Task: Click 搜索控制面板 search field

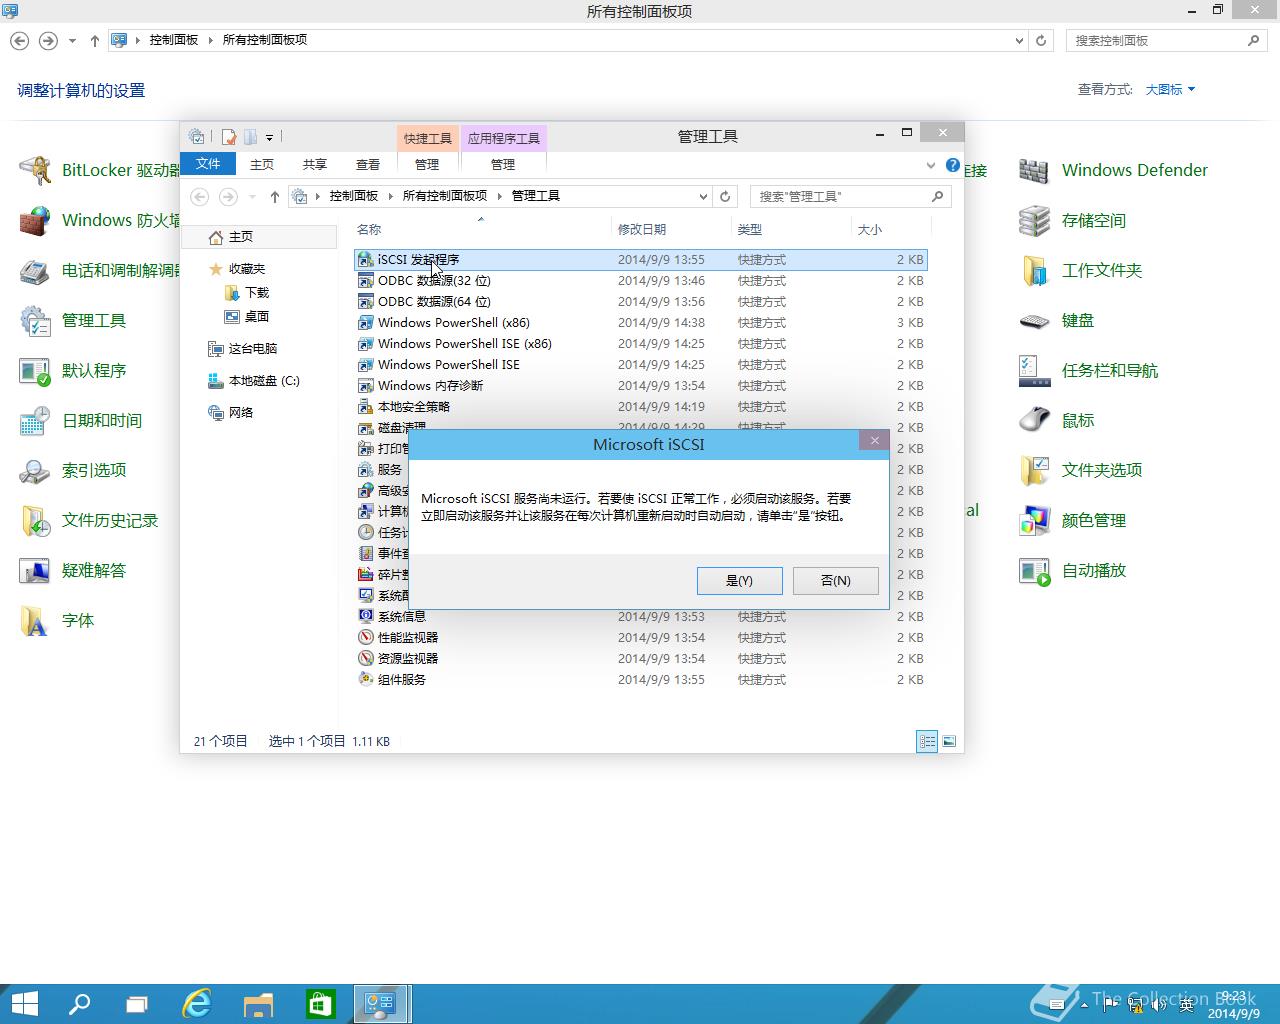Action: click(1166, 40)
